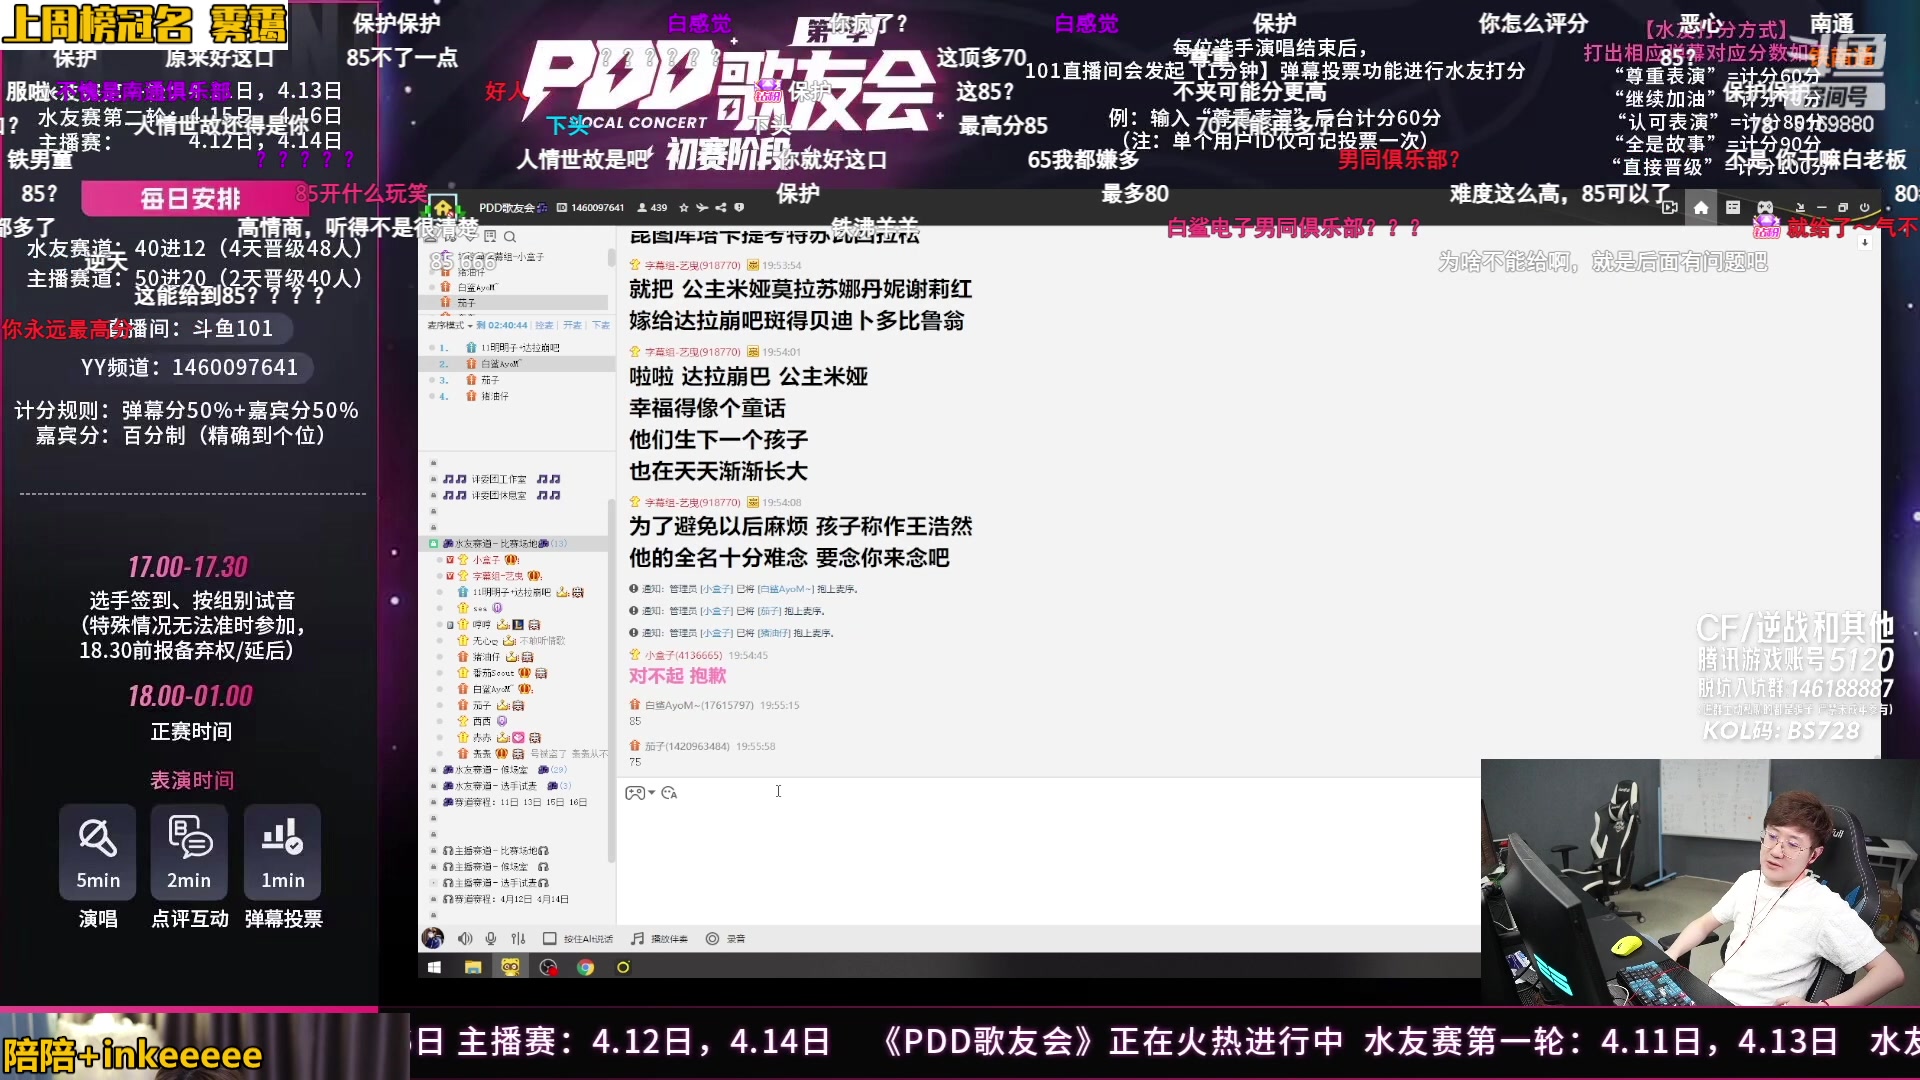Open OBS Studio from the taskbar
Viewport: 1920px width, 1080px height.
tap(548, 967)
